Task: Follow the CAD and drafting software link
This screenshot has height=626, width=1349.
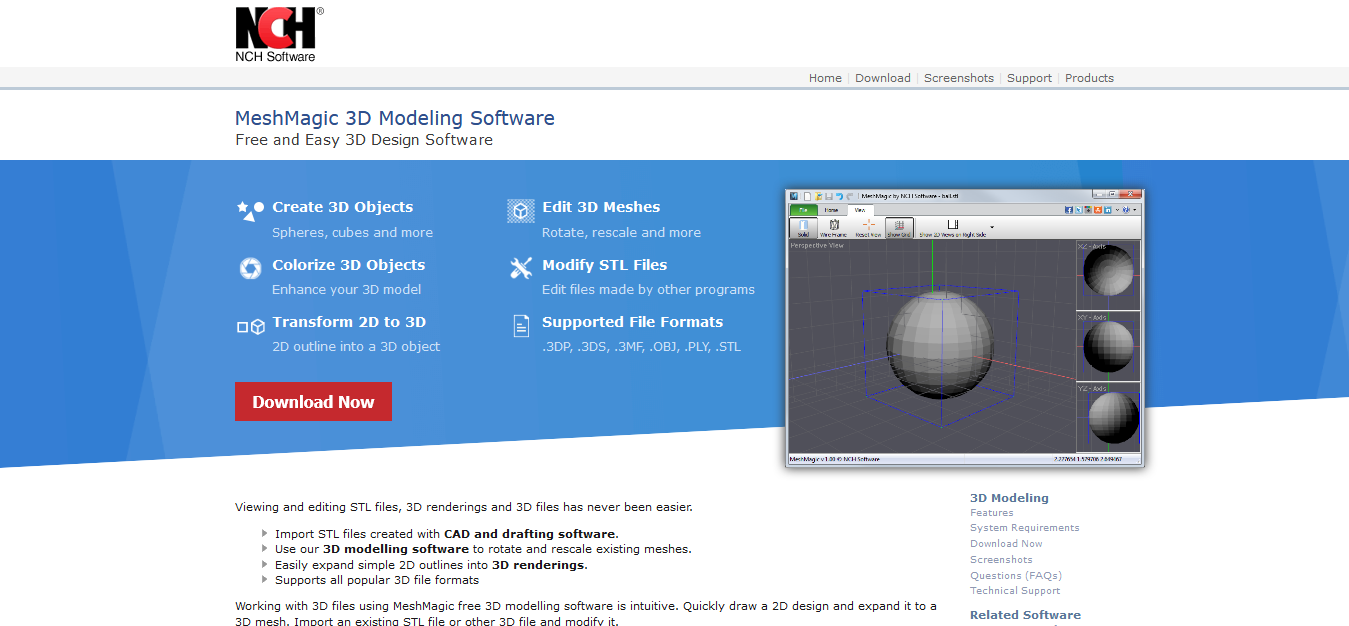Action: (x=530, y=534)
